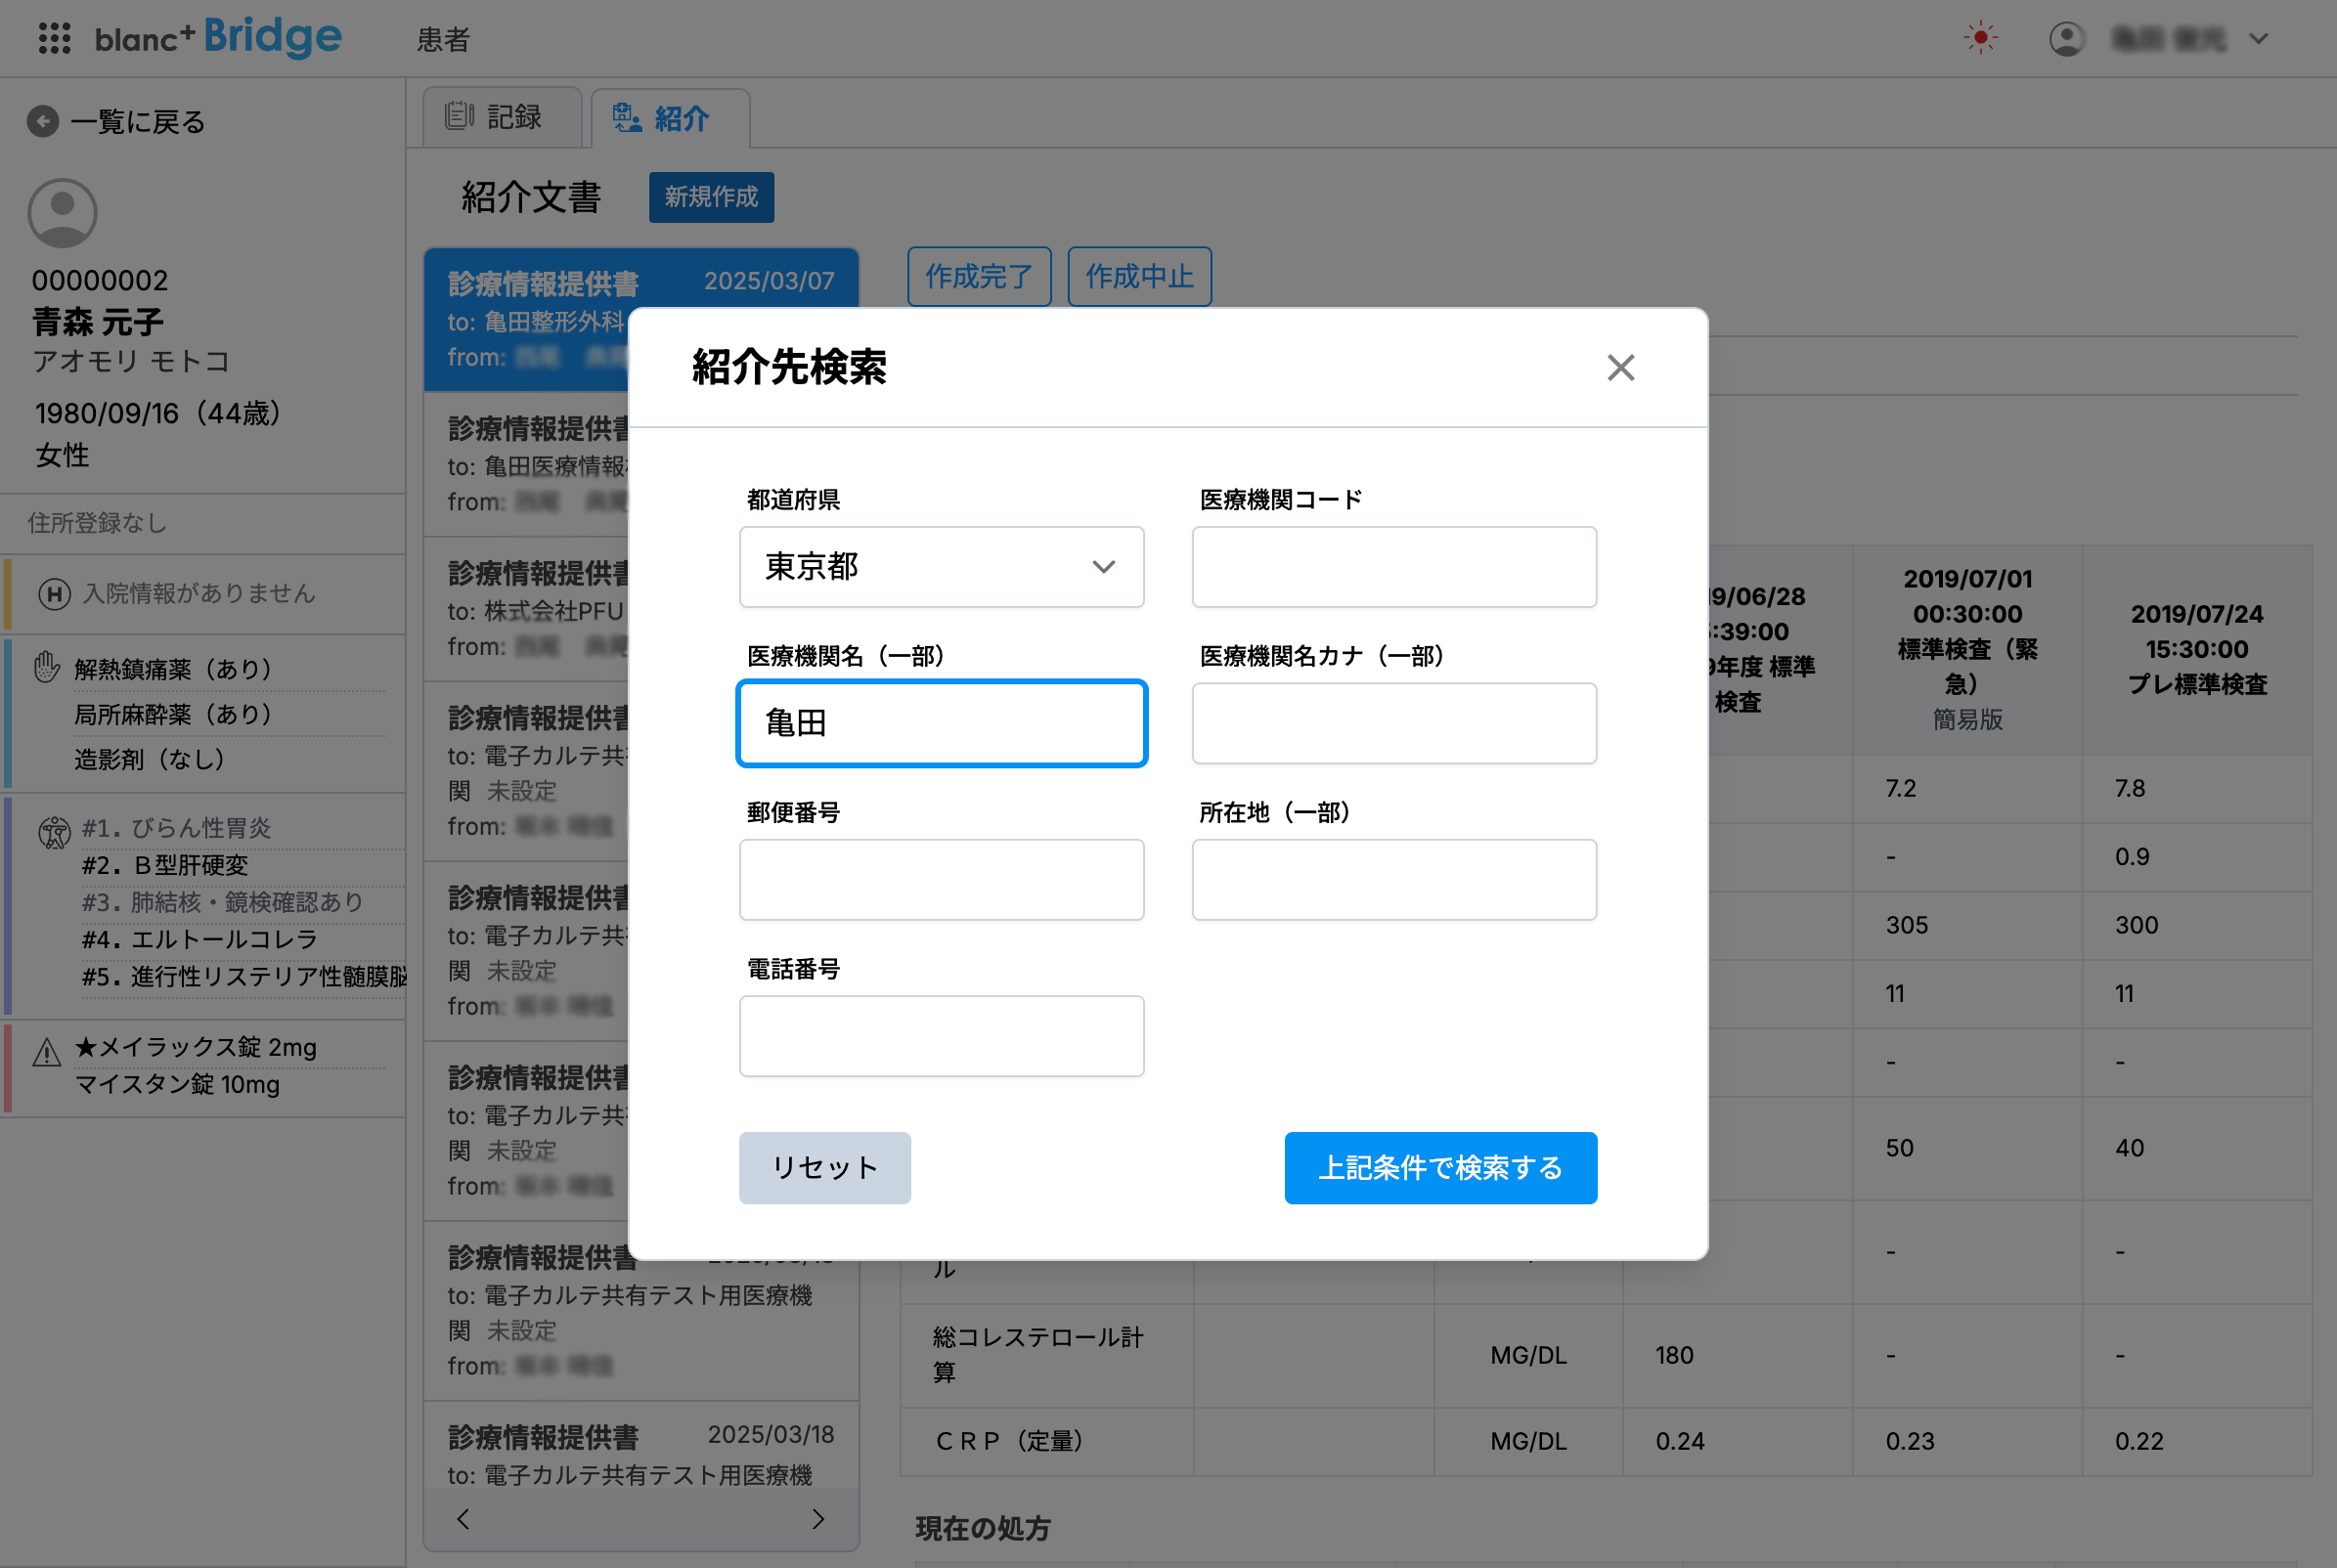2337x1568 pixels.
Task: Close the 紹介先検索 dialog
Action: tap(1620, 368)
